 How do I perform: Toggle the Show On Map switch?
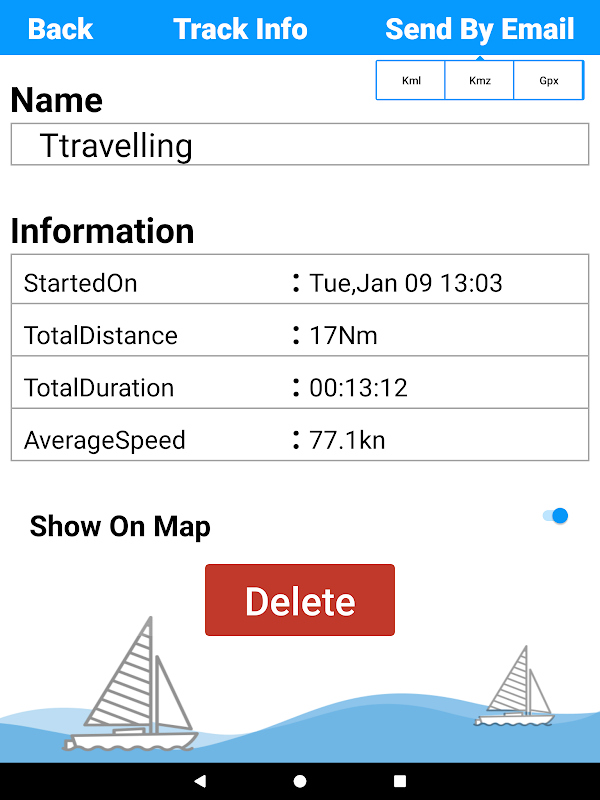[x=555, y=516]
